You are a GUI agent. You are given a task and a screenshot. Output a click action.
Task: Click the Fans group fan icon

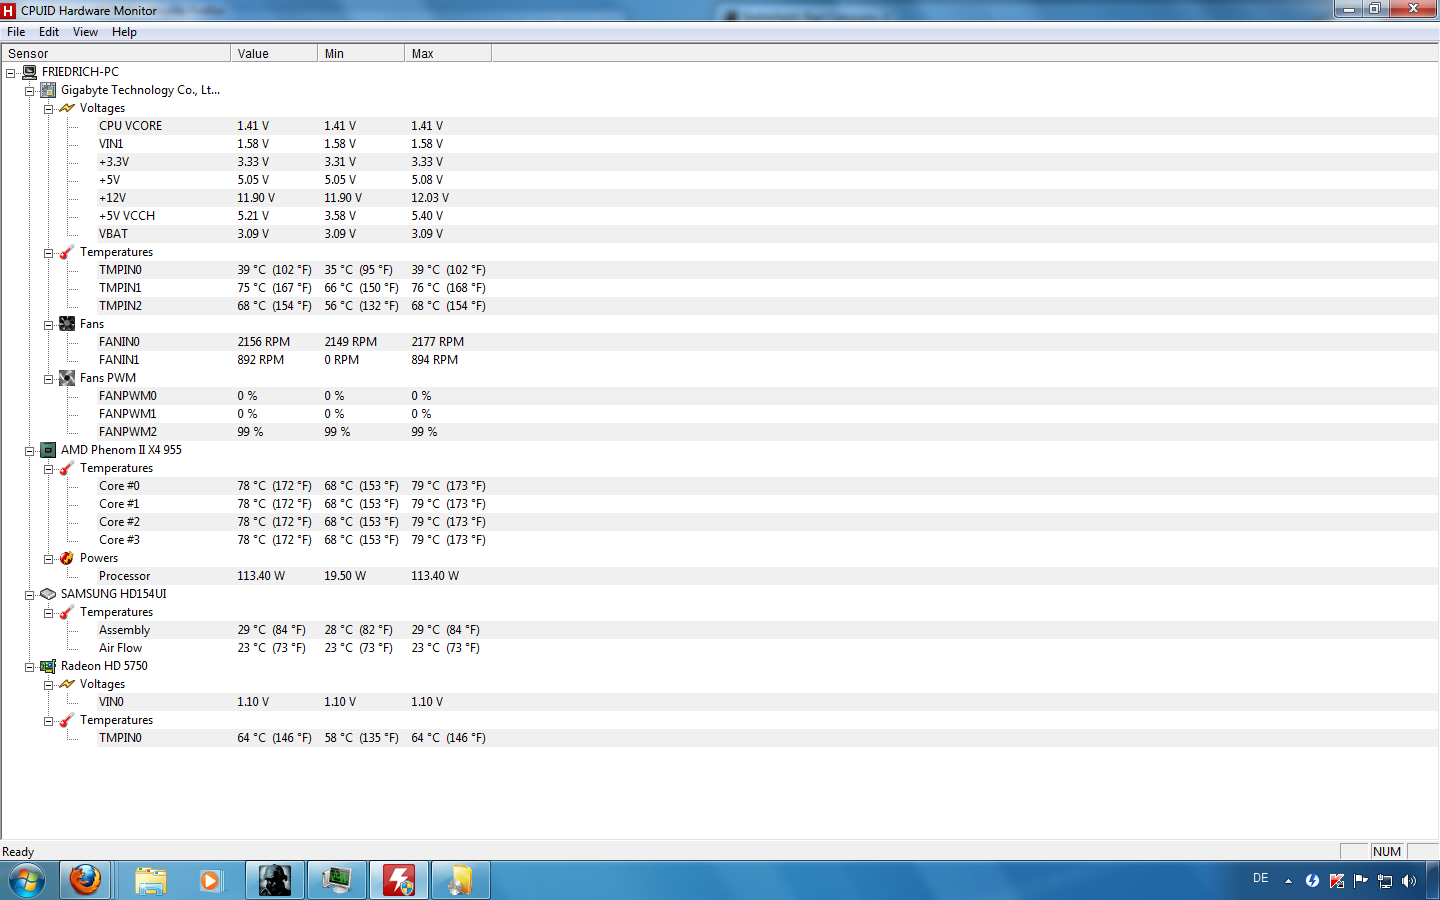(x=67, y=324)
